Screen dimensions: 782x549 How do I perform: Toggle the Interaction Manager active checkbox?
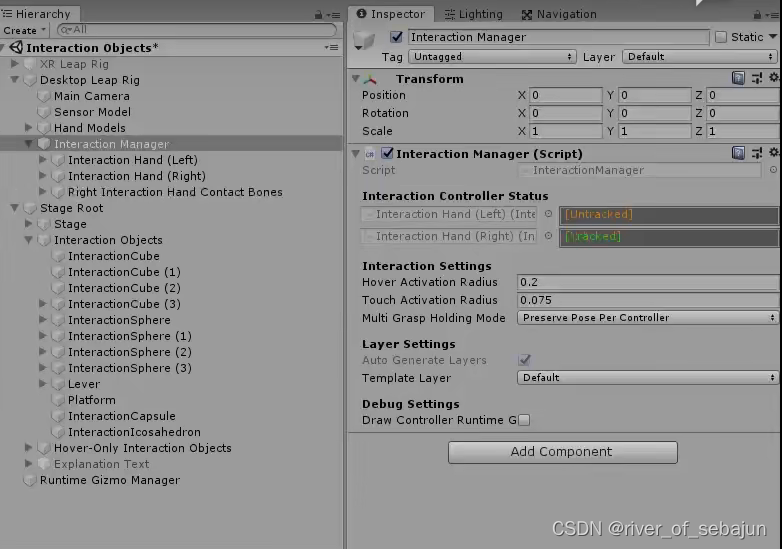(x=396, y=37)
